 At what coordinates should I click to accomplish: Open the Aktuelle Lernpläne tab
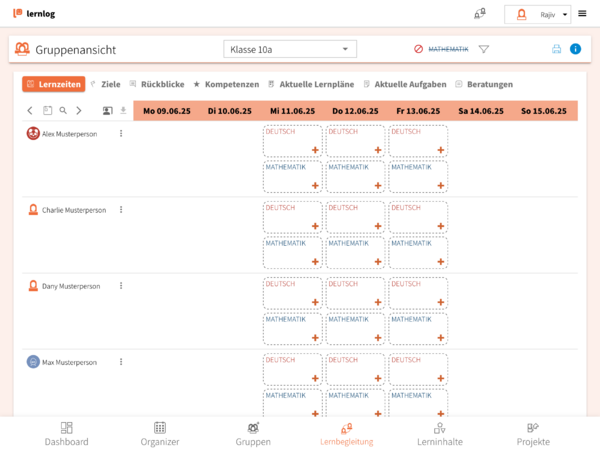click(x=316, y=84)
